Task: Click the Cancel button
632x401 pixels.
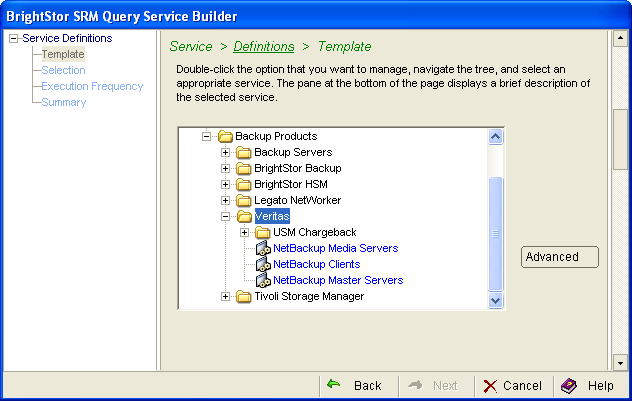Action: [x=513, y=386]
